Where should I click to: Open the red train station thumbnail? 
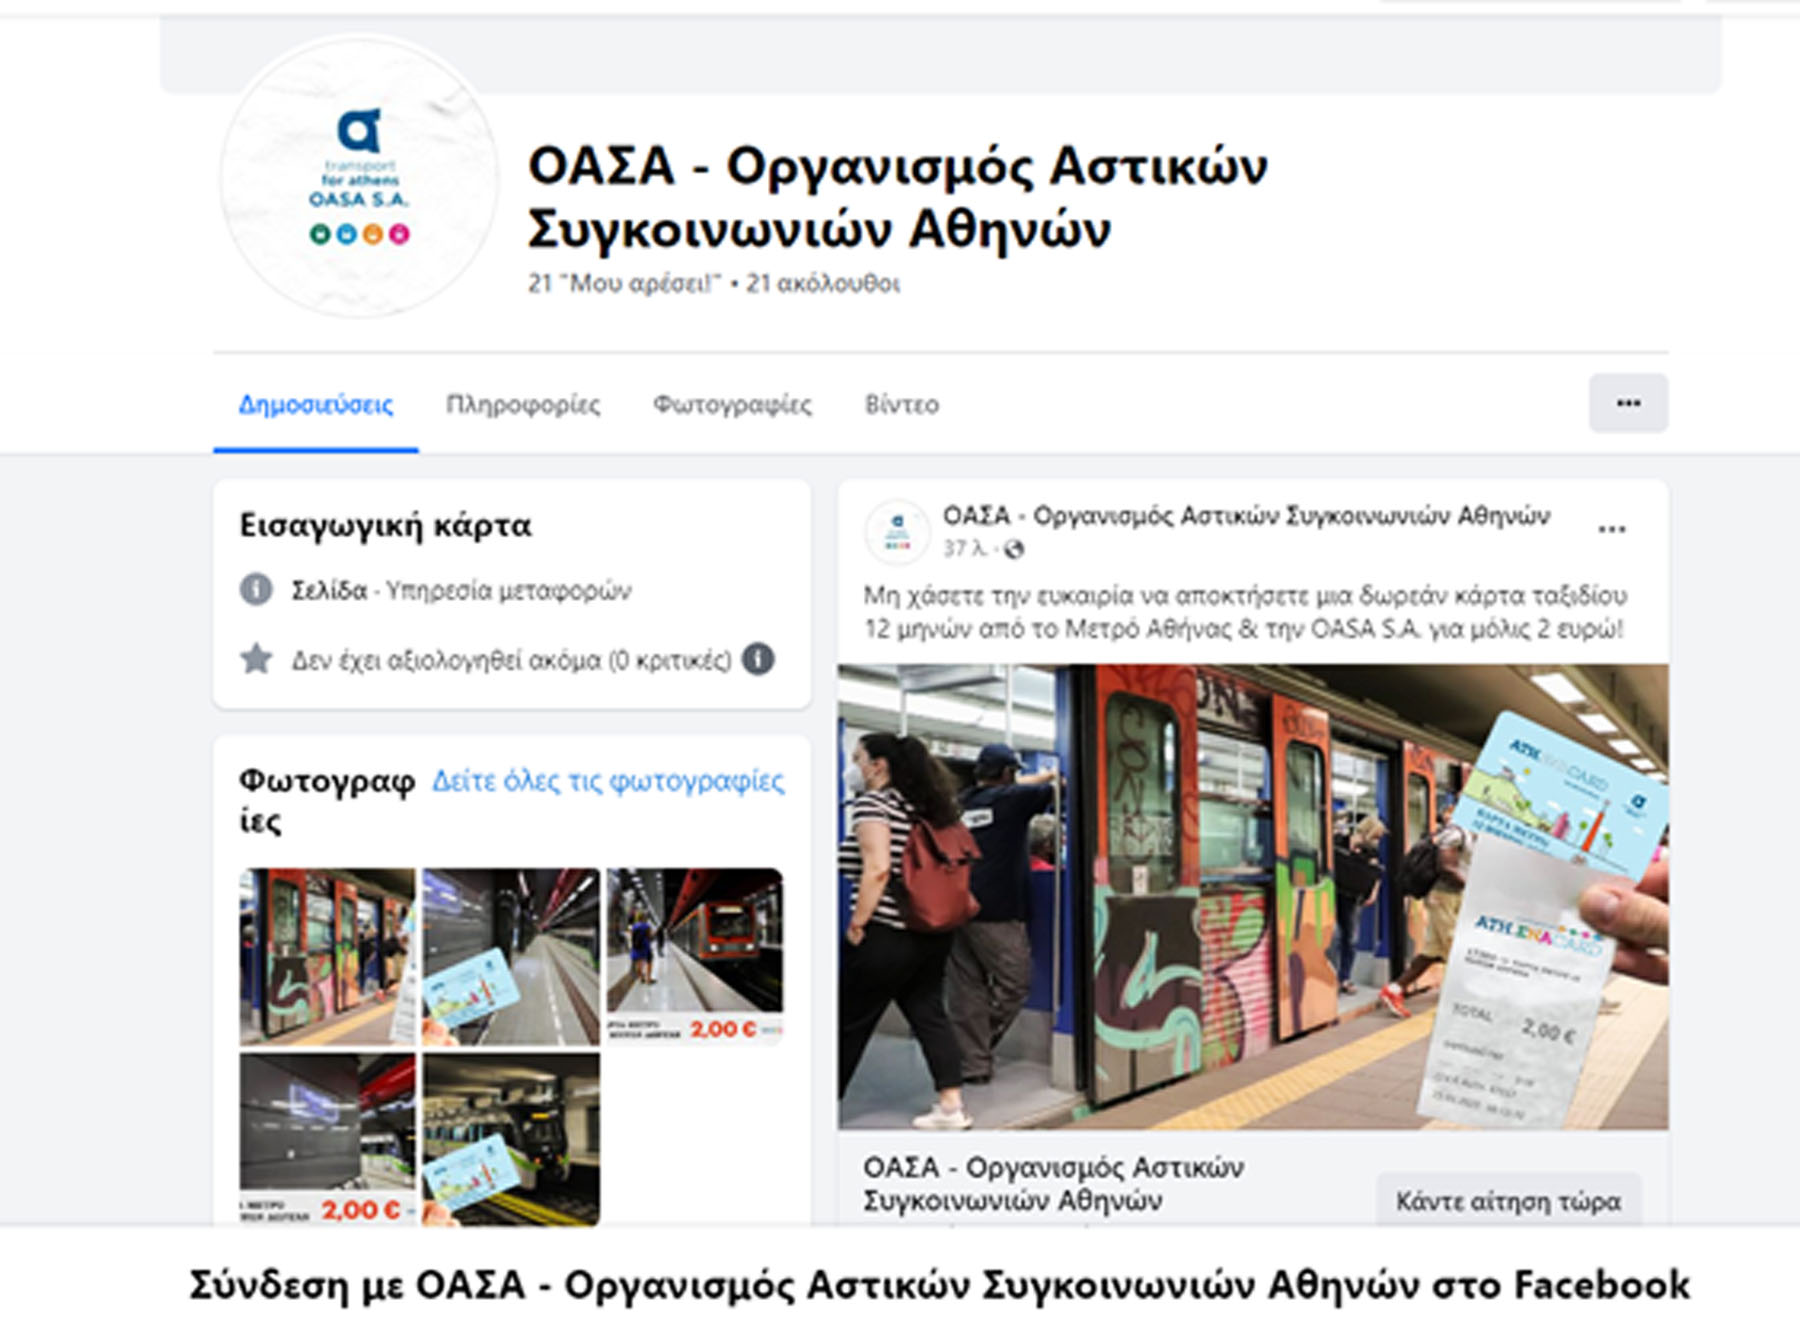point(695,956)
